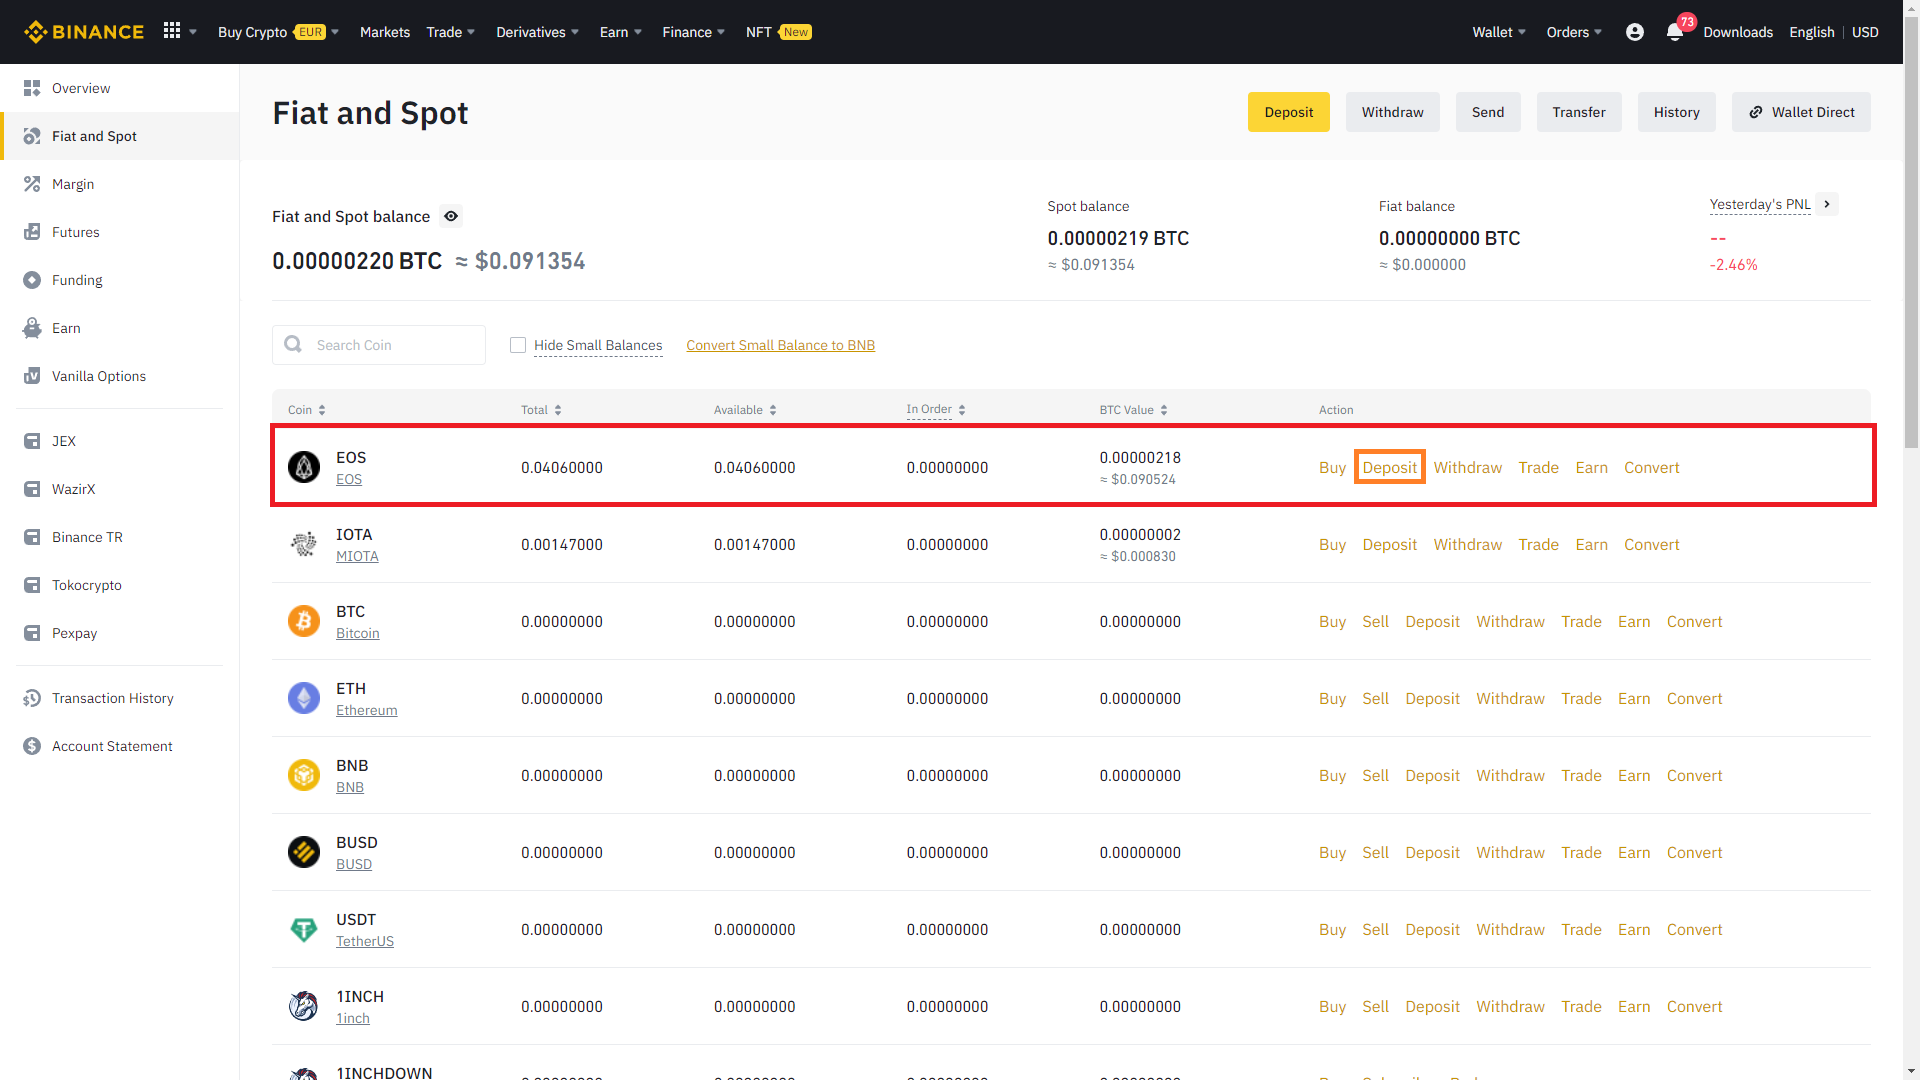
Task: Click the Binance logo
Action: click(x=84, y=32)
